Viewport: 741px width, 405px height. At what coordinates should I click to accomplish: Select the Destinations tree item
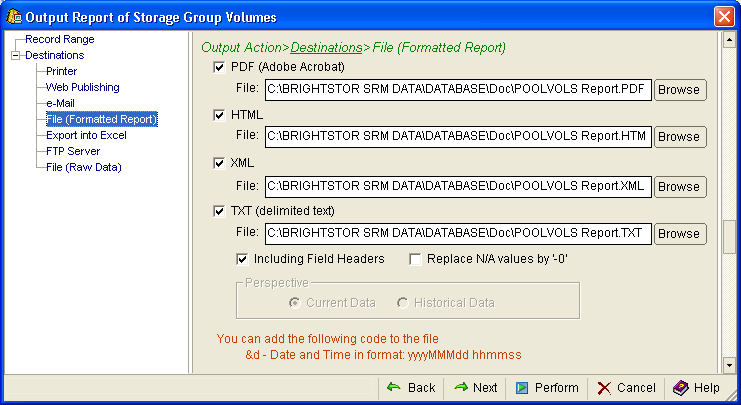pyautogui.click(x=54, y=55)
